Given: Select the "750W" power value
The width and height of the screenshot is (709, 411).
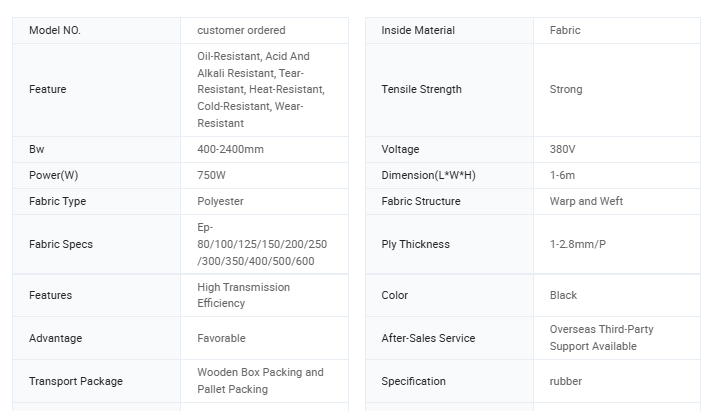Looking at the screenshot, I should pyautogui.click(x=213, y=175).
